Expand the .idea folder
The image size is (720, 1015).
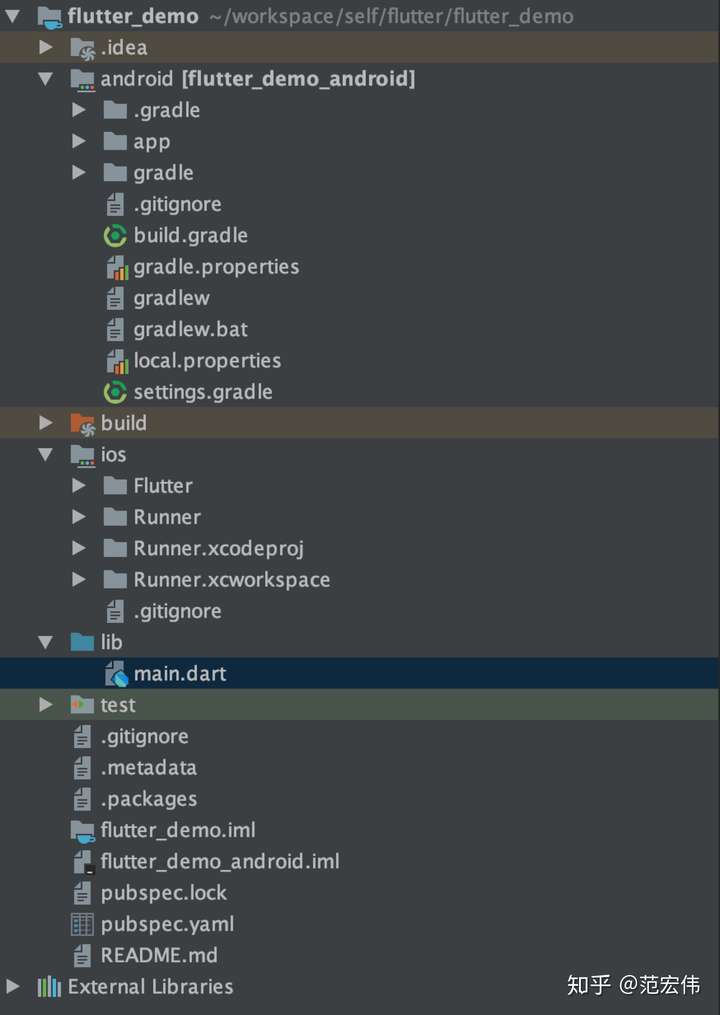[x=46, y=47]
